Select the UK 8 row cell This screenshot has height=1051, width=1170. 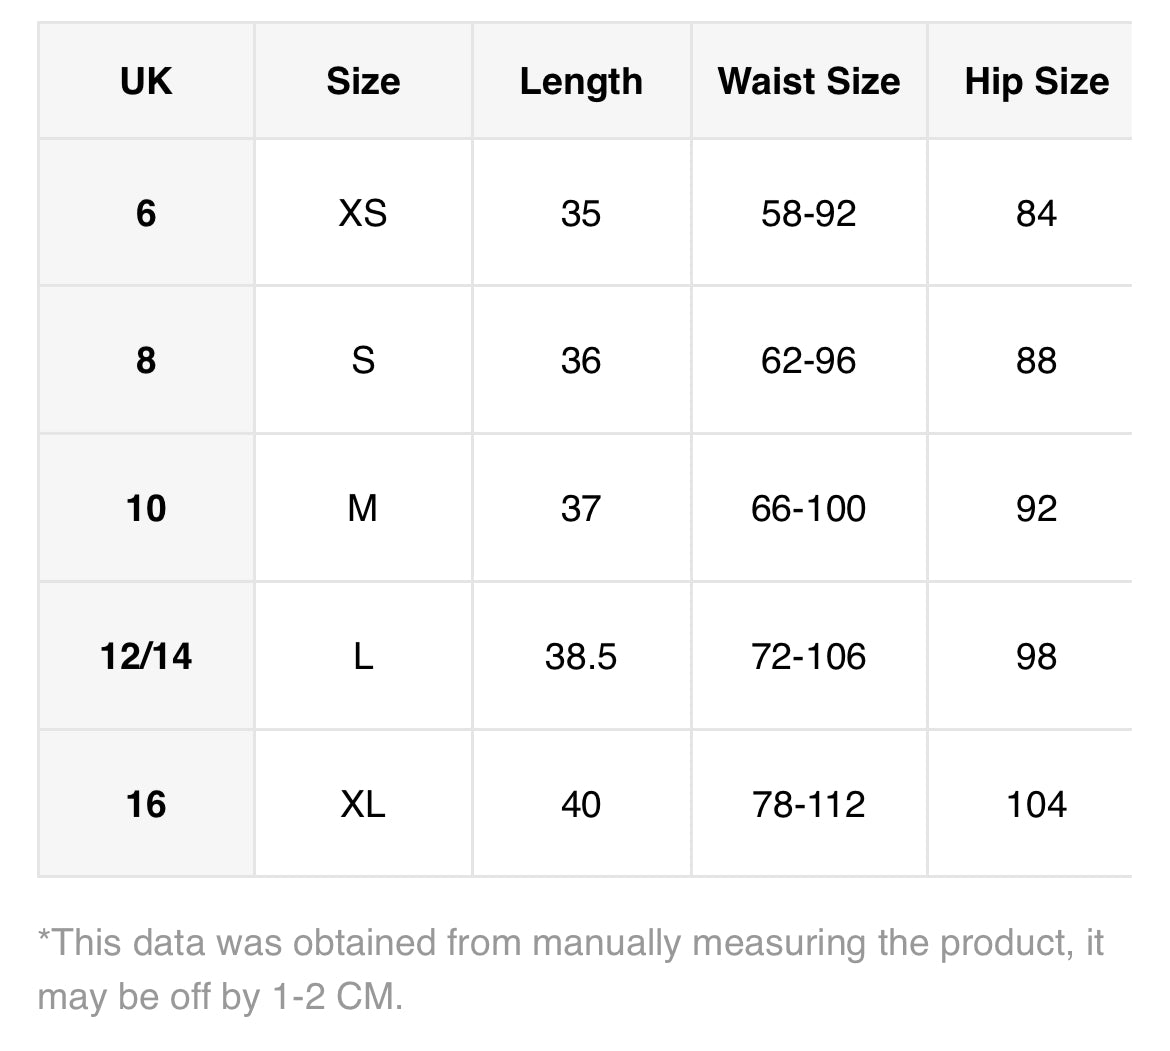click(x=146, y=360)
